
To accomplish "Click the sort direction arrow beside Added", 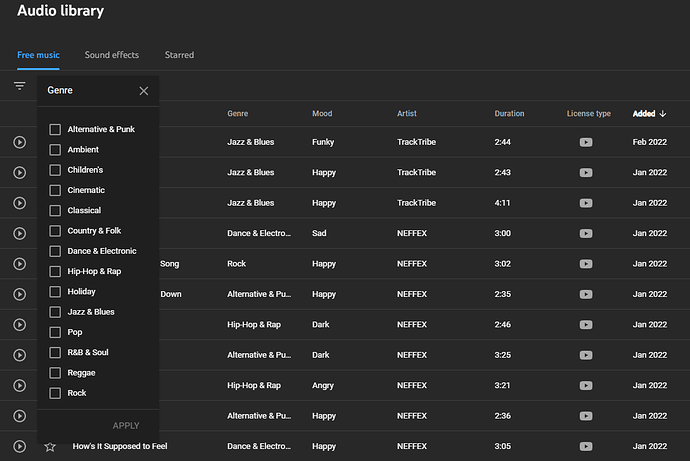I will (663, 113).
